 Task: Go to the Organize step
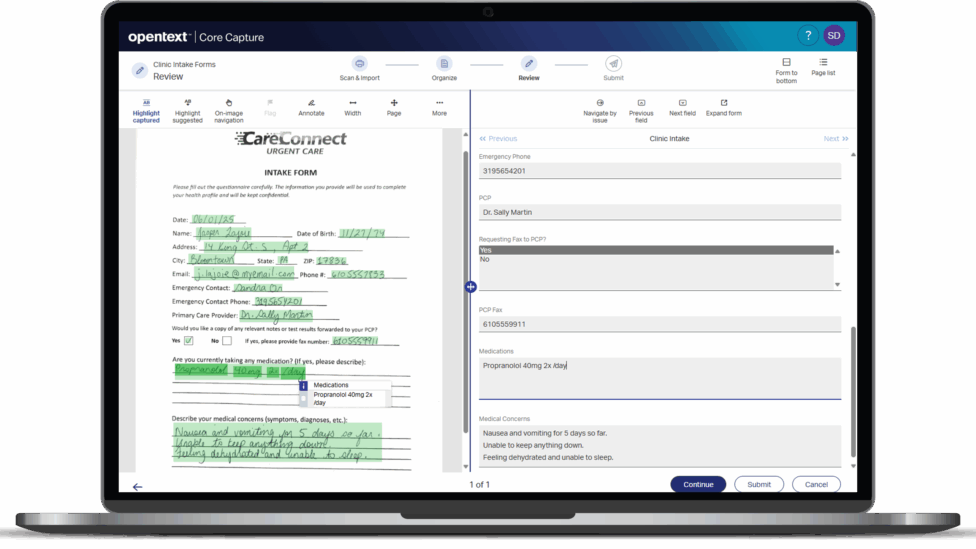tap(444, 68)
